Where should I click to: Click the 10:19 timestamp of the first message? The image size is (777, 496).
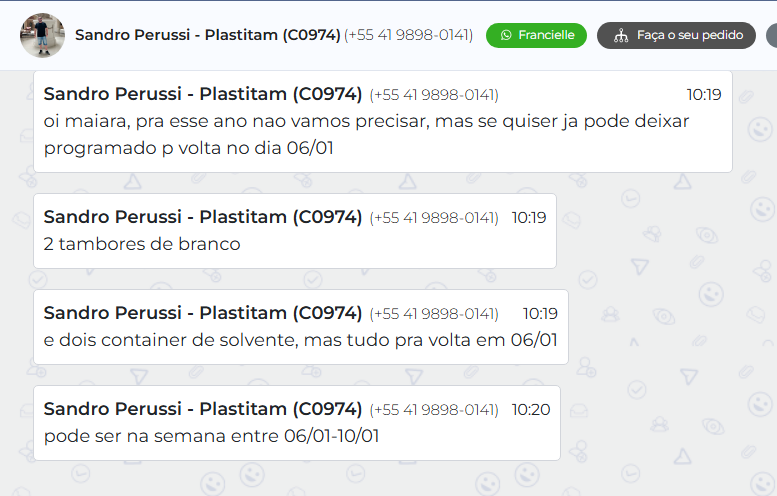[x=703, y=95]
